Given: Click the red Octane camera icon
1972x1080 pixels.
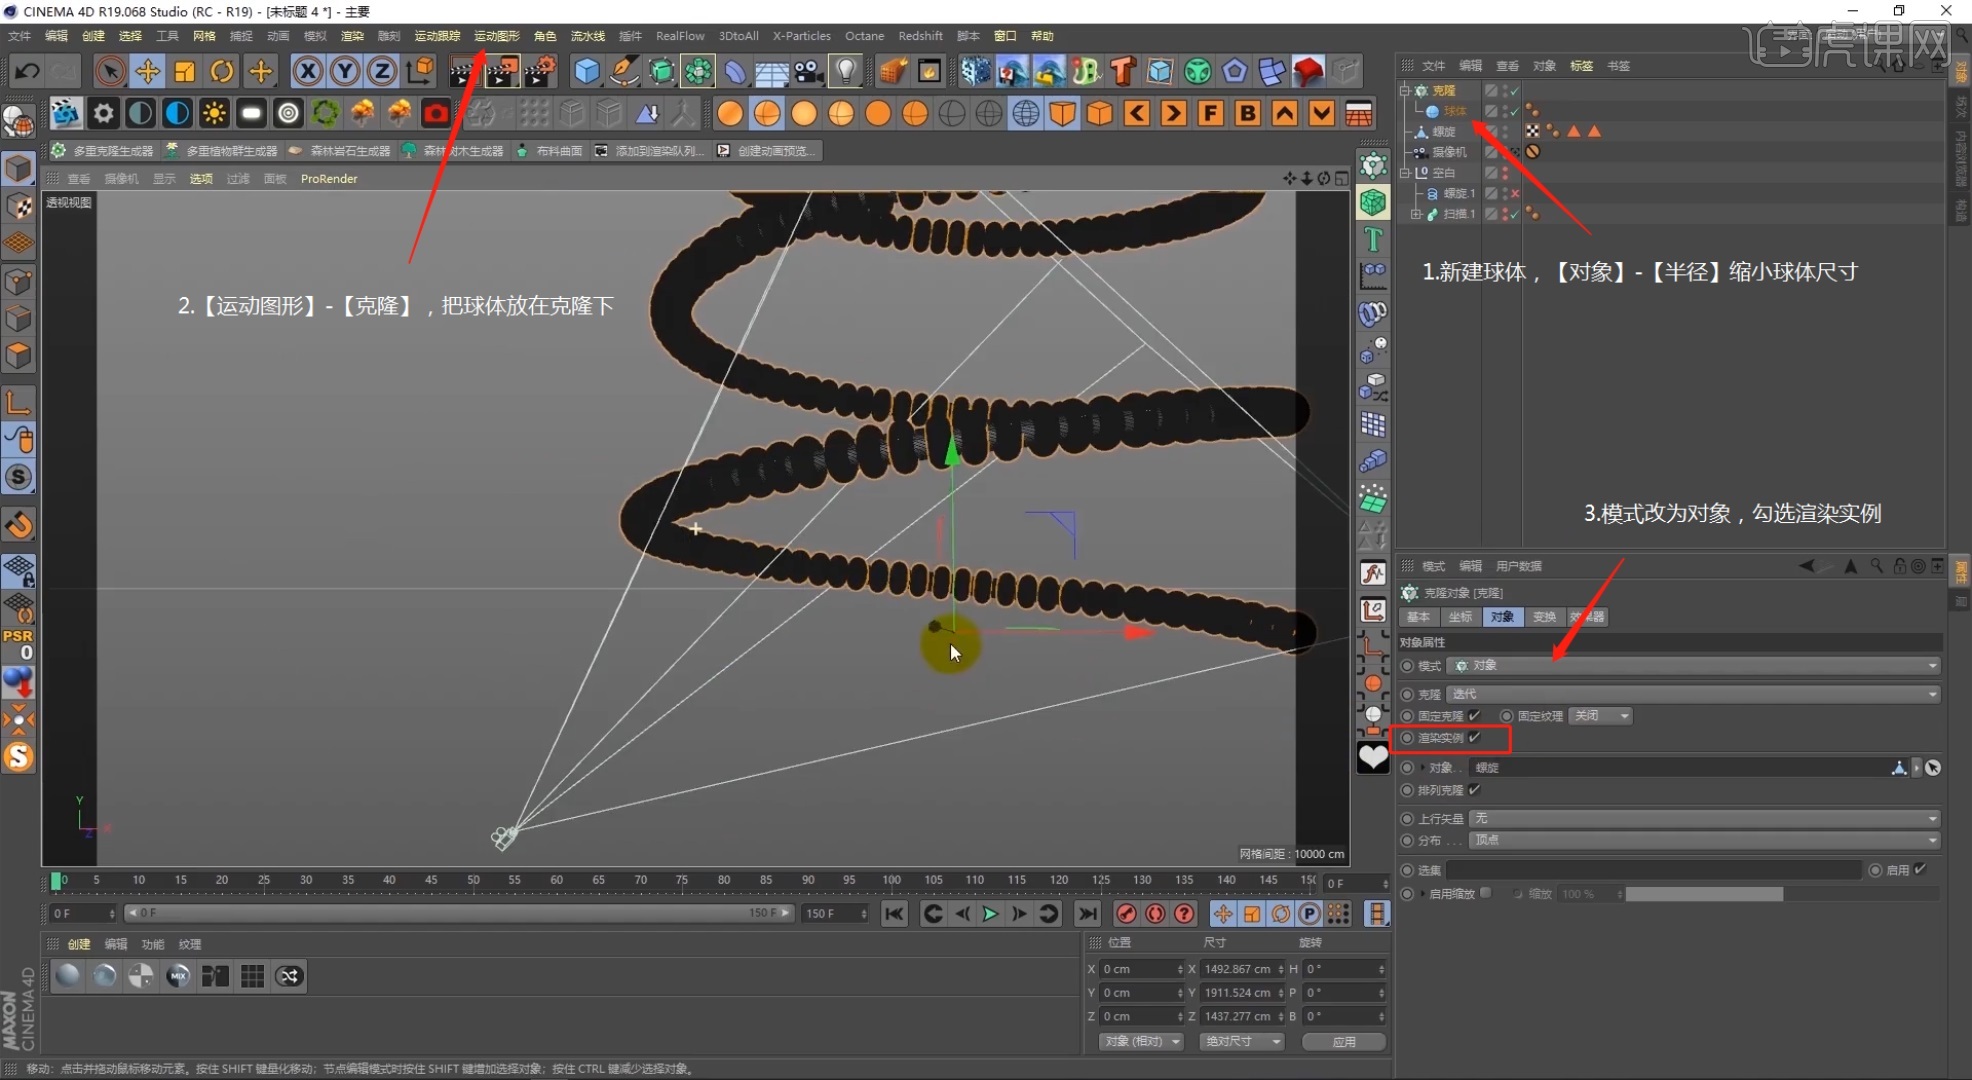Looking at the screenshot, I should coord(436,113).
